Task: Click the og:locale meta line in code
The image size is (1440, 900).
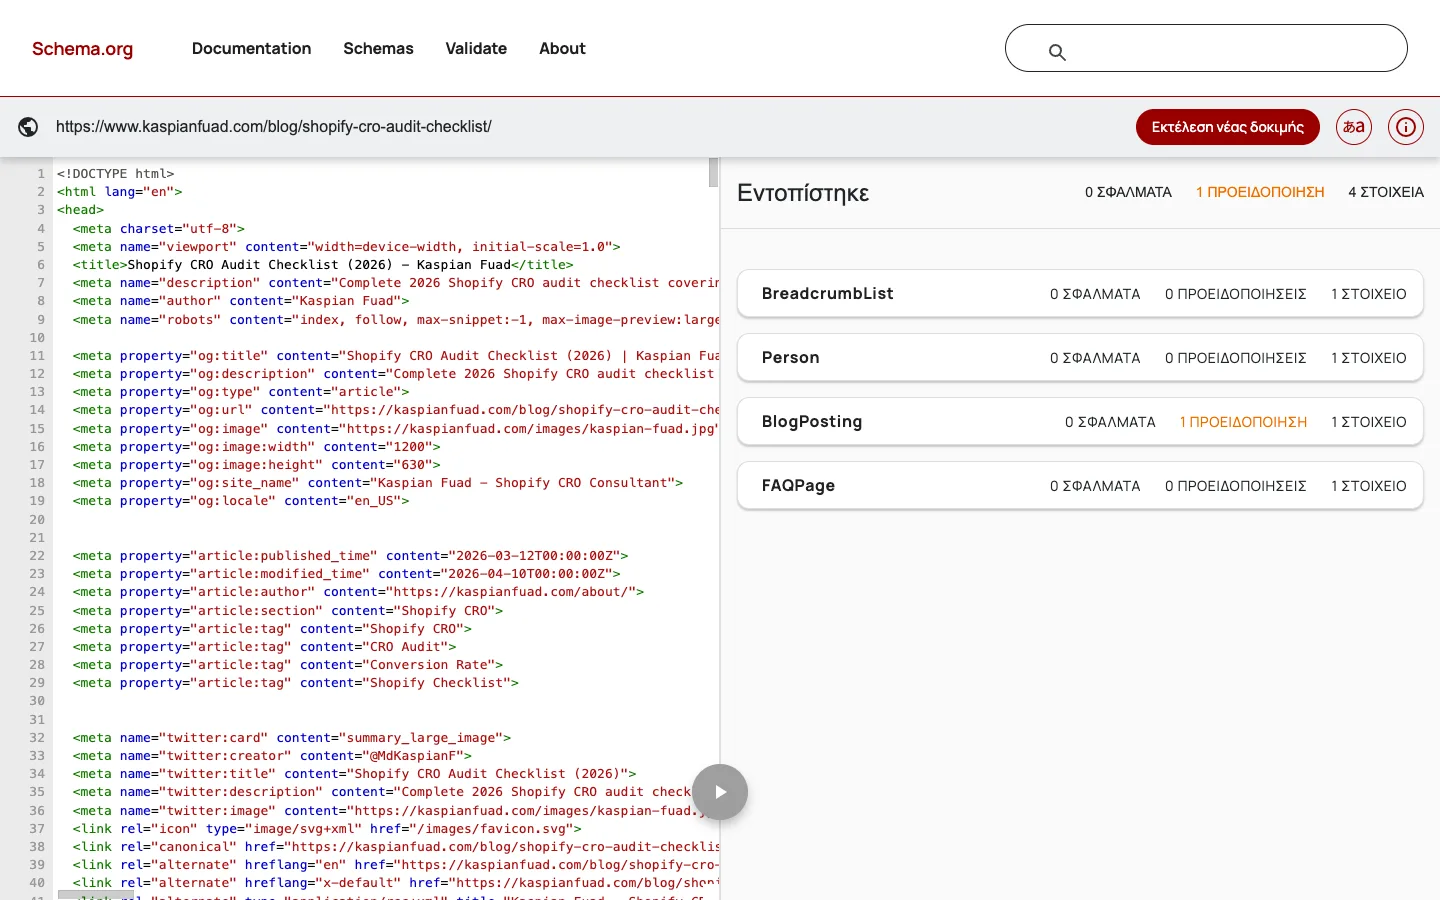Action: click(x=241, y=501)
